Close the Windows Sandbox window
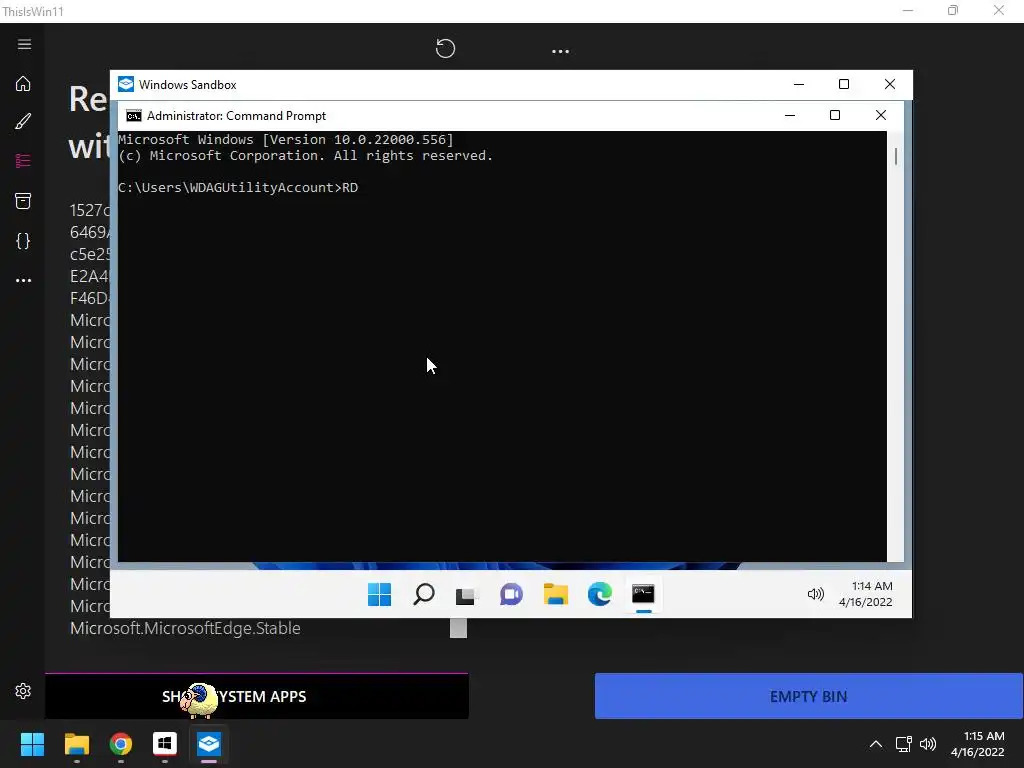This screenshot has height=768, width=1024. pos(889,84)
